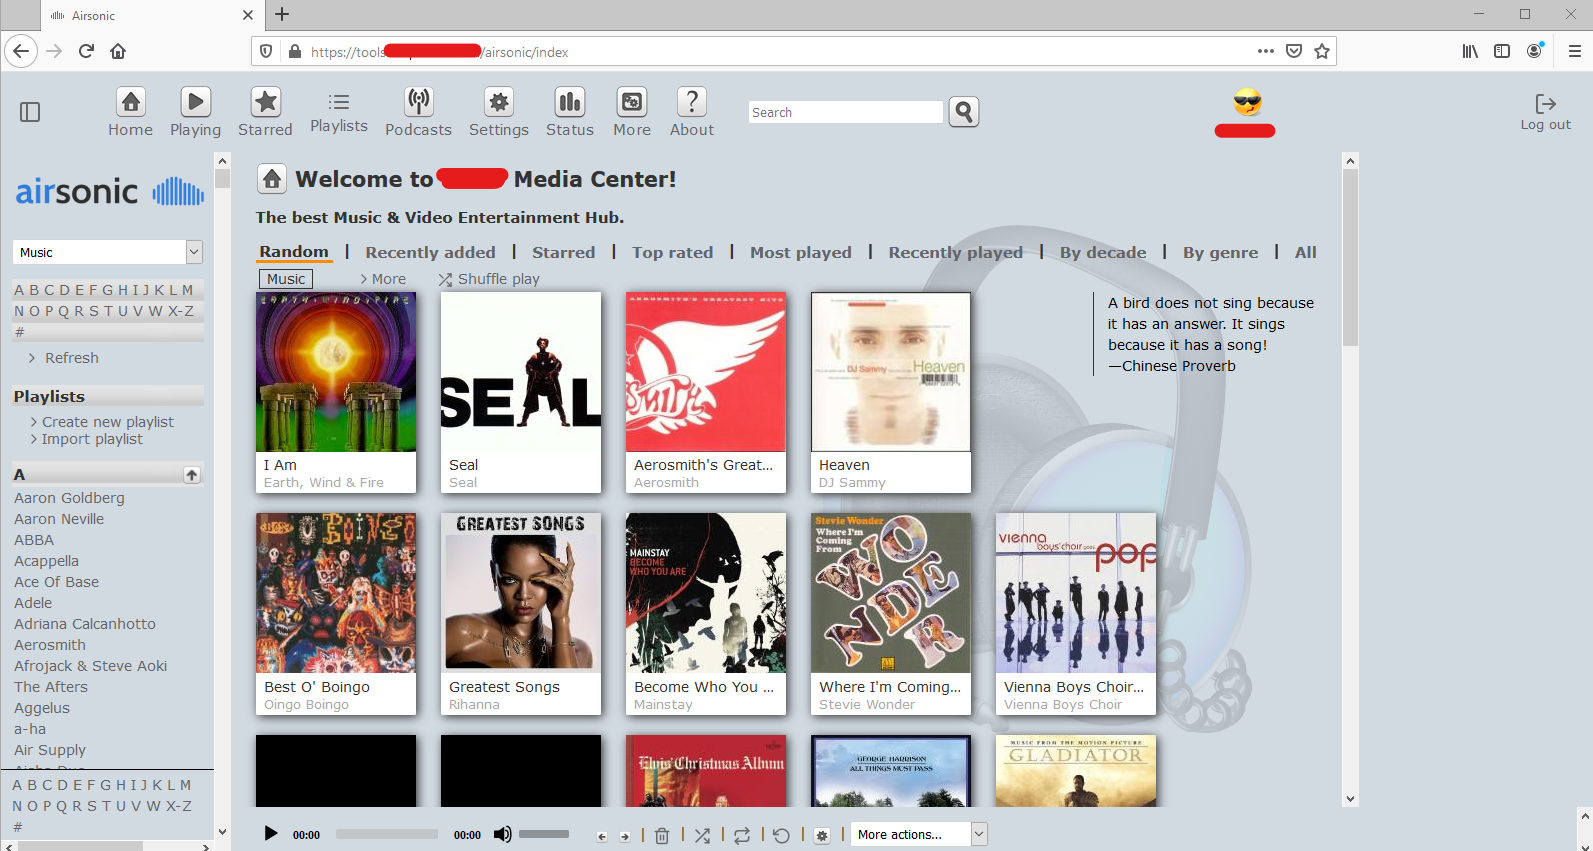Open Vienna Boys Choir album cover

[1076, 593]
